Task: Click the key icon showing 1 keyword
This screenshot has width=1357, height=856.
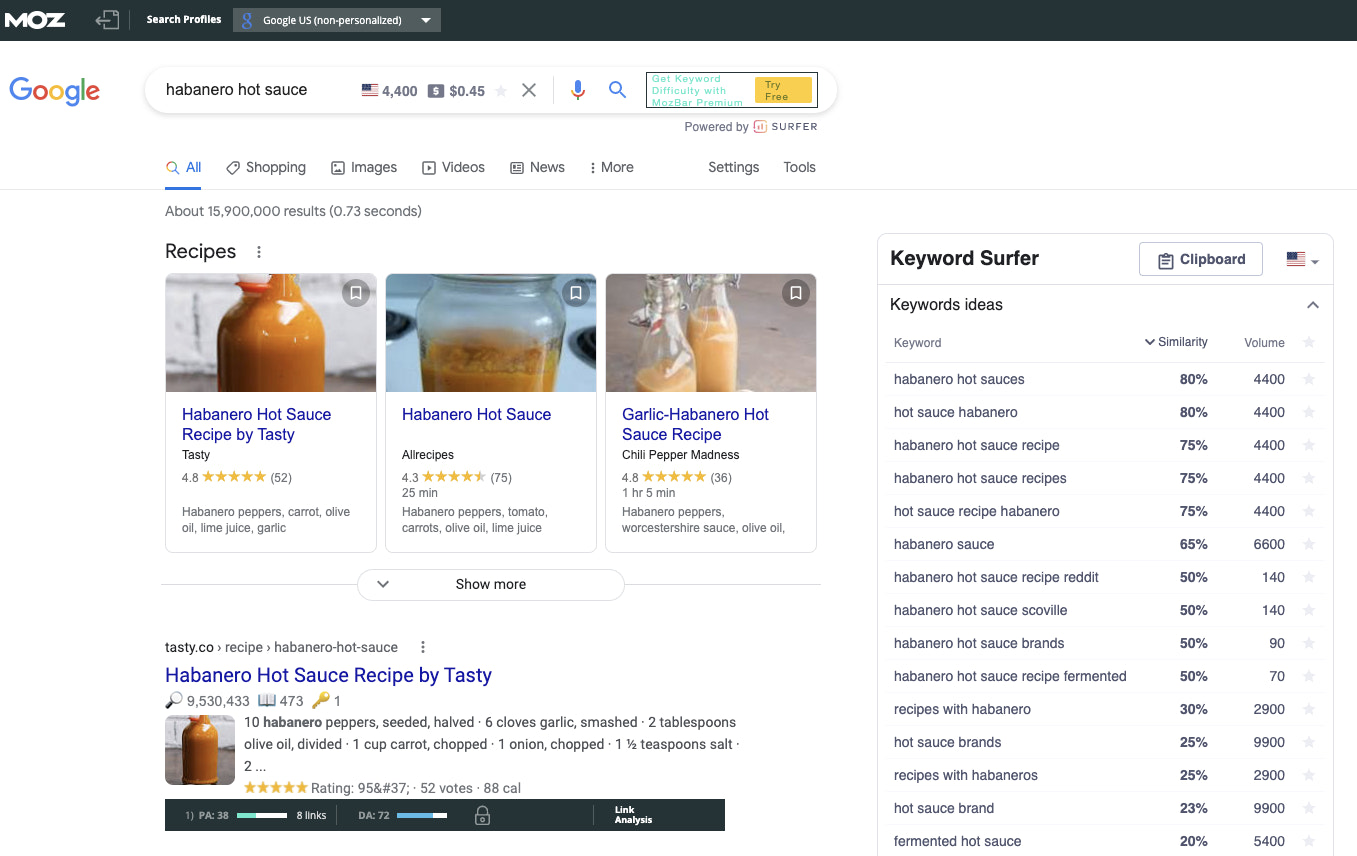Action: [x=323, y=700]
